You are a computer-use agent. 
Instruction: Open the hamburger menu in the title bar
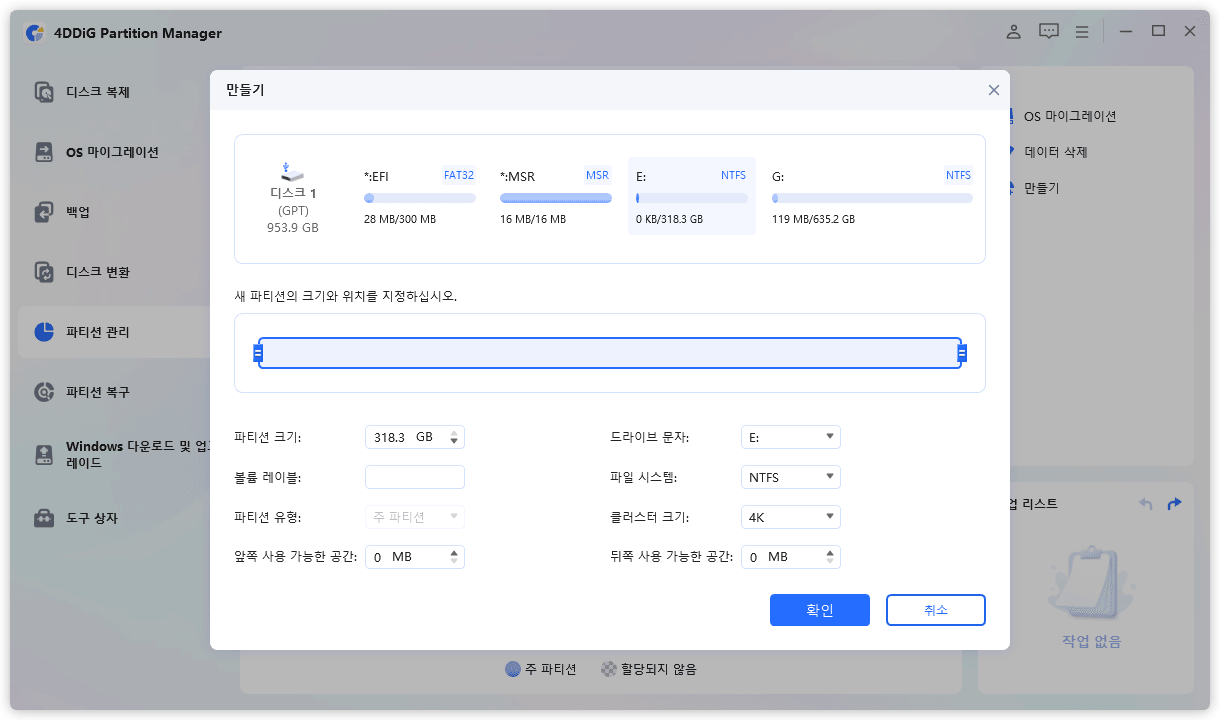(x=1082, y=31)
